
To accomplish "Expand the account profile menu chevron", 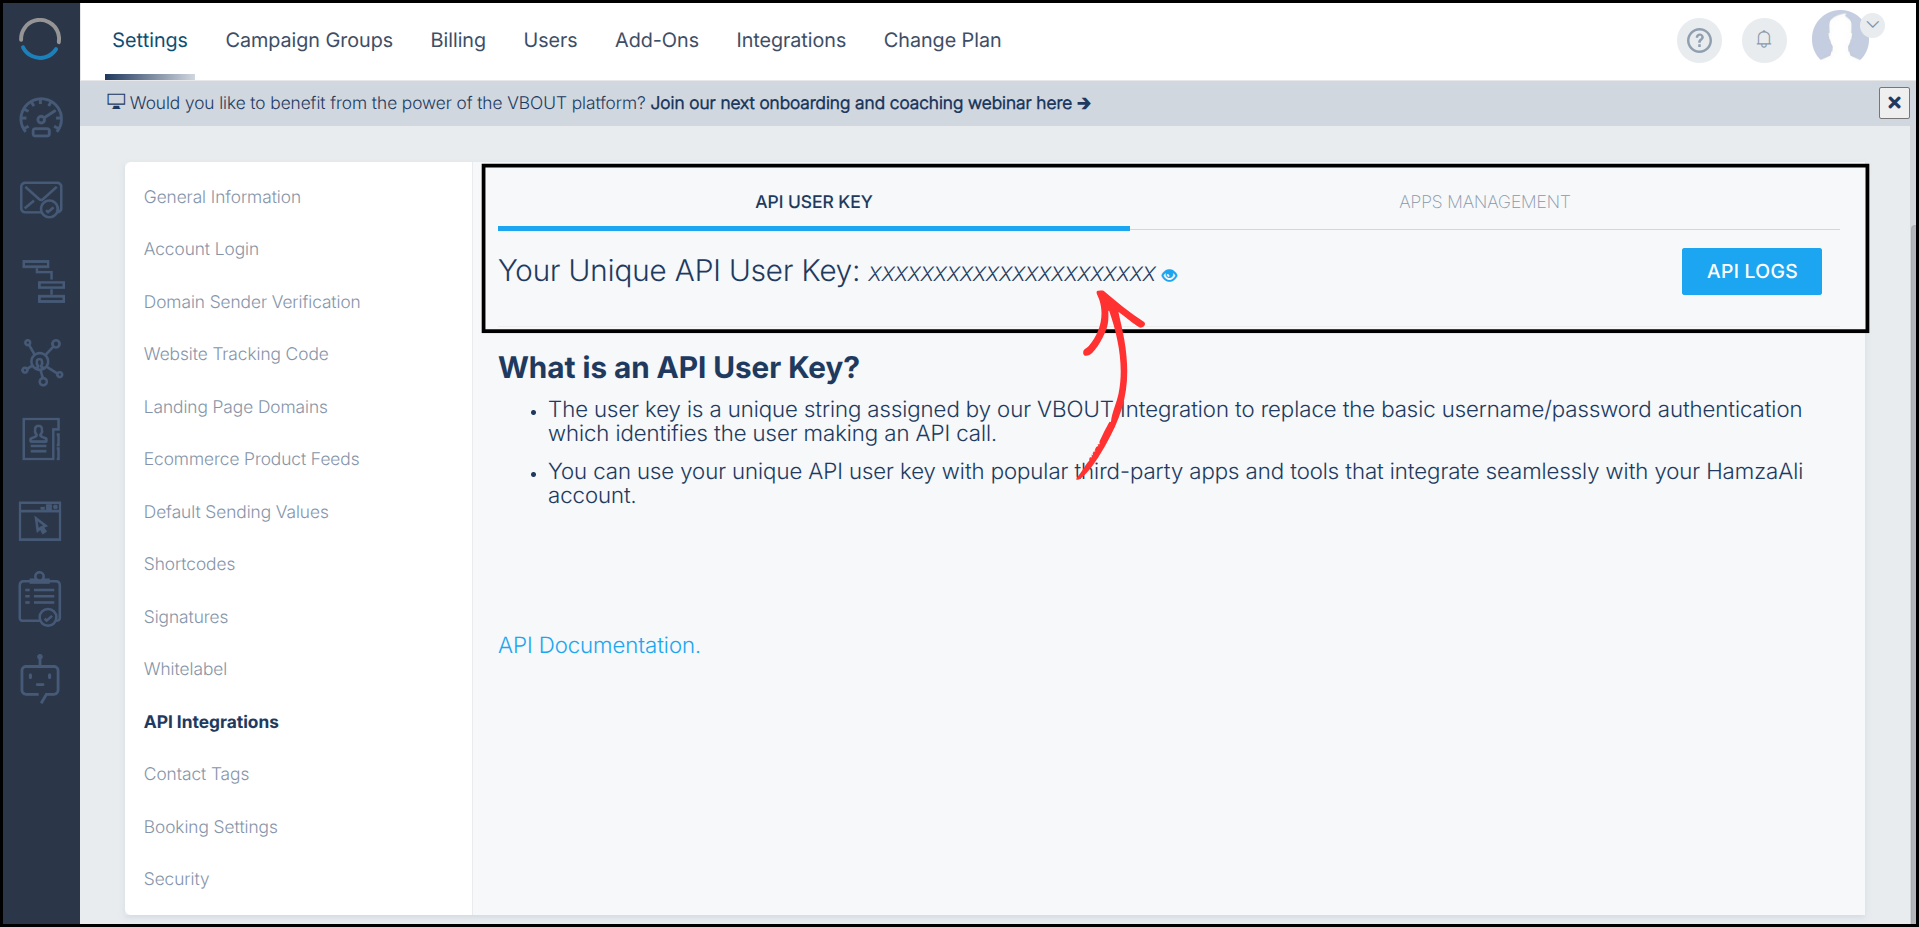I will click(1874, 24).
